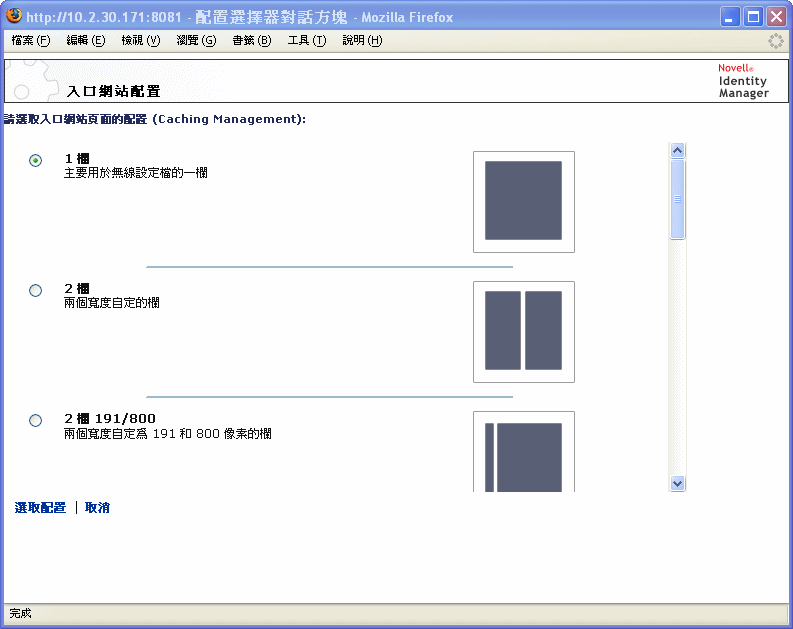Click the layout list scrollbar thumb

coord(677,199)
